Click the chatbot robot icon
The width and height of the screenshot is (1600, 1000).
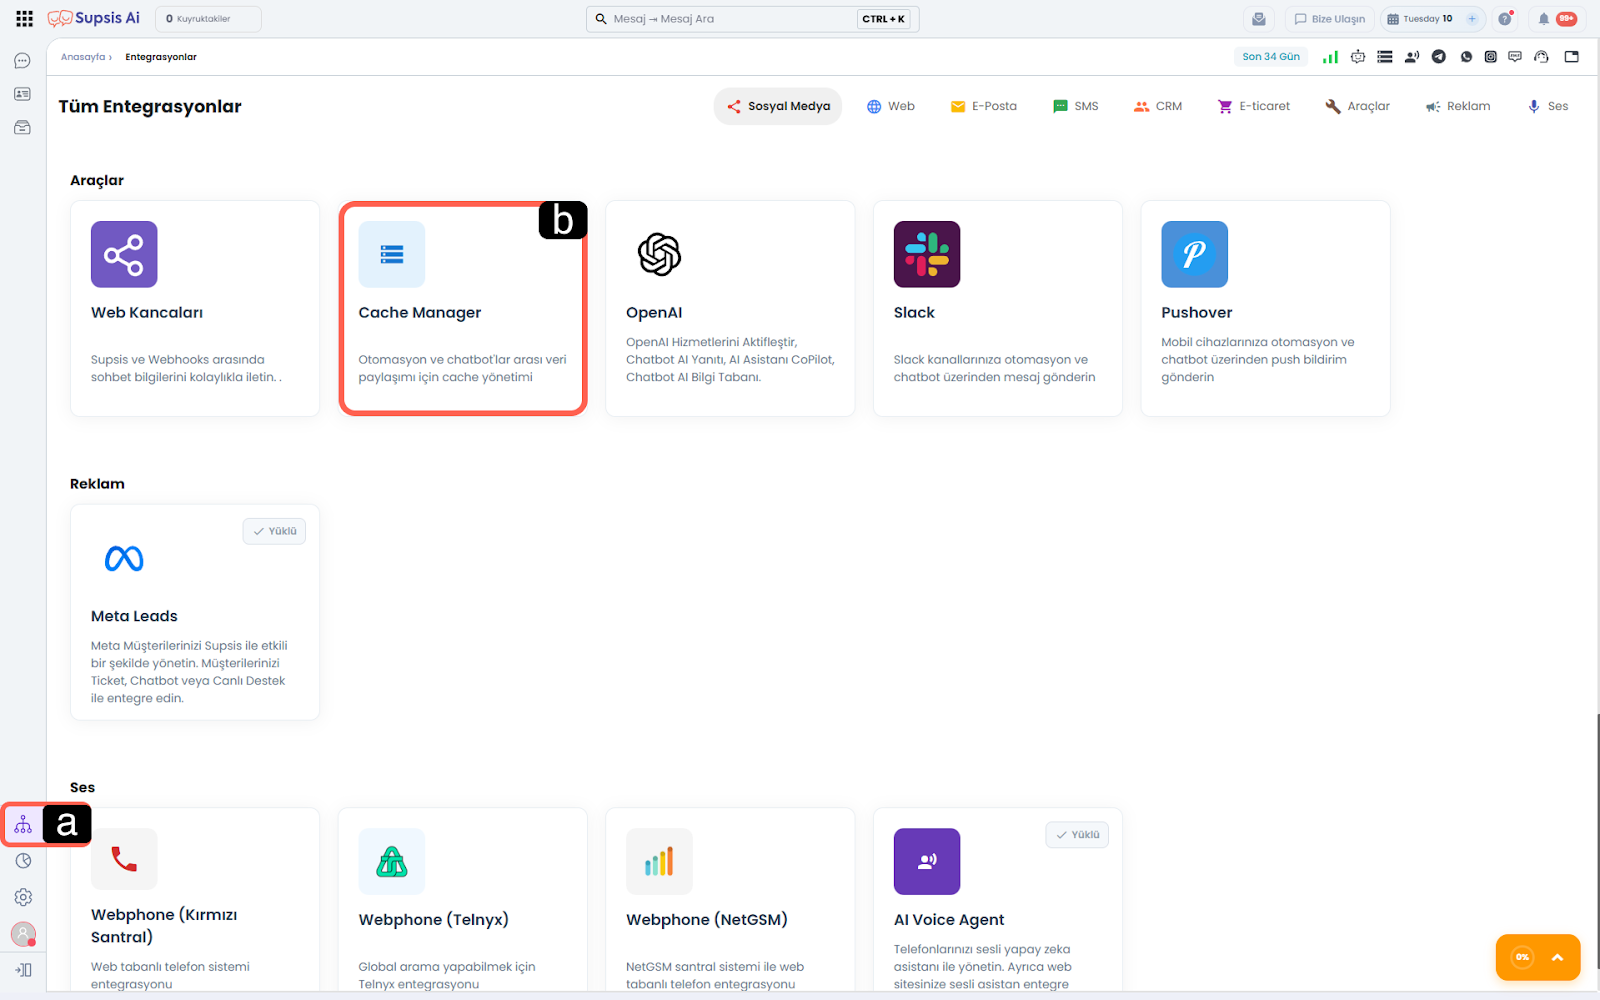click(x=1358, y=57)
